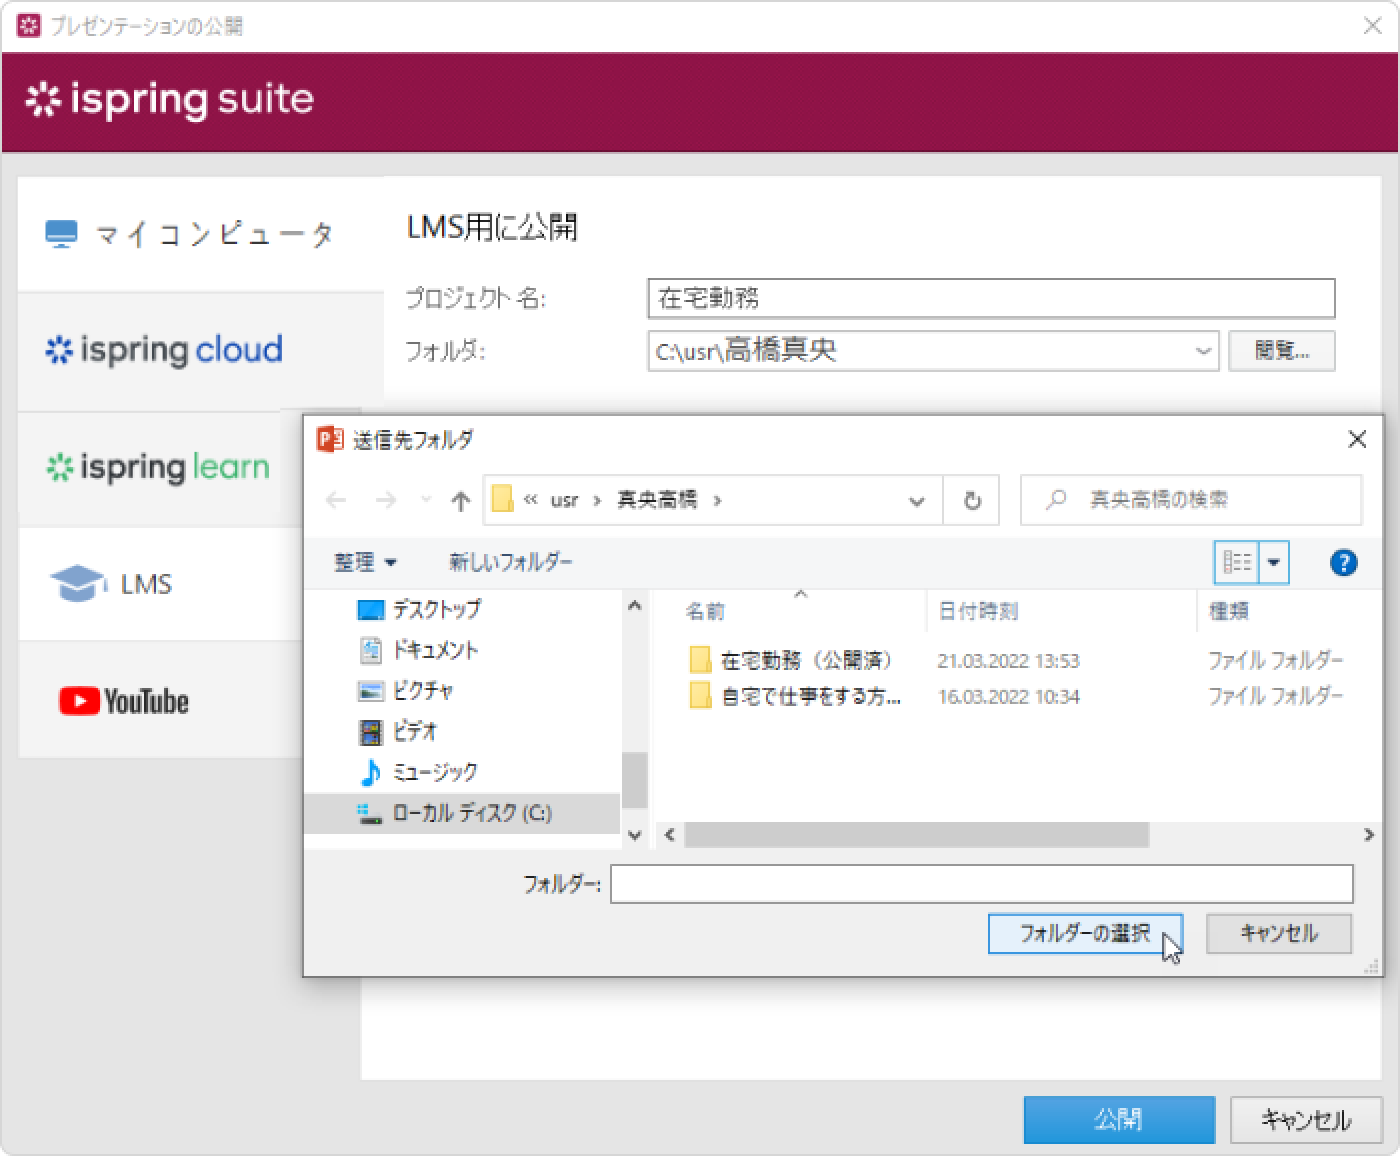Select Videos in navigation pane

coord(397,731)
